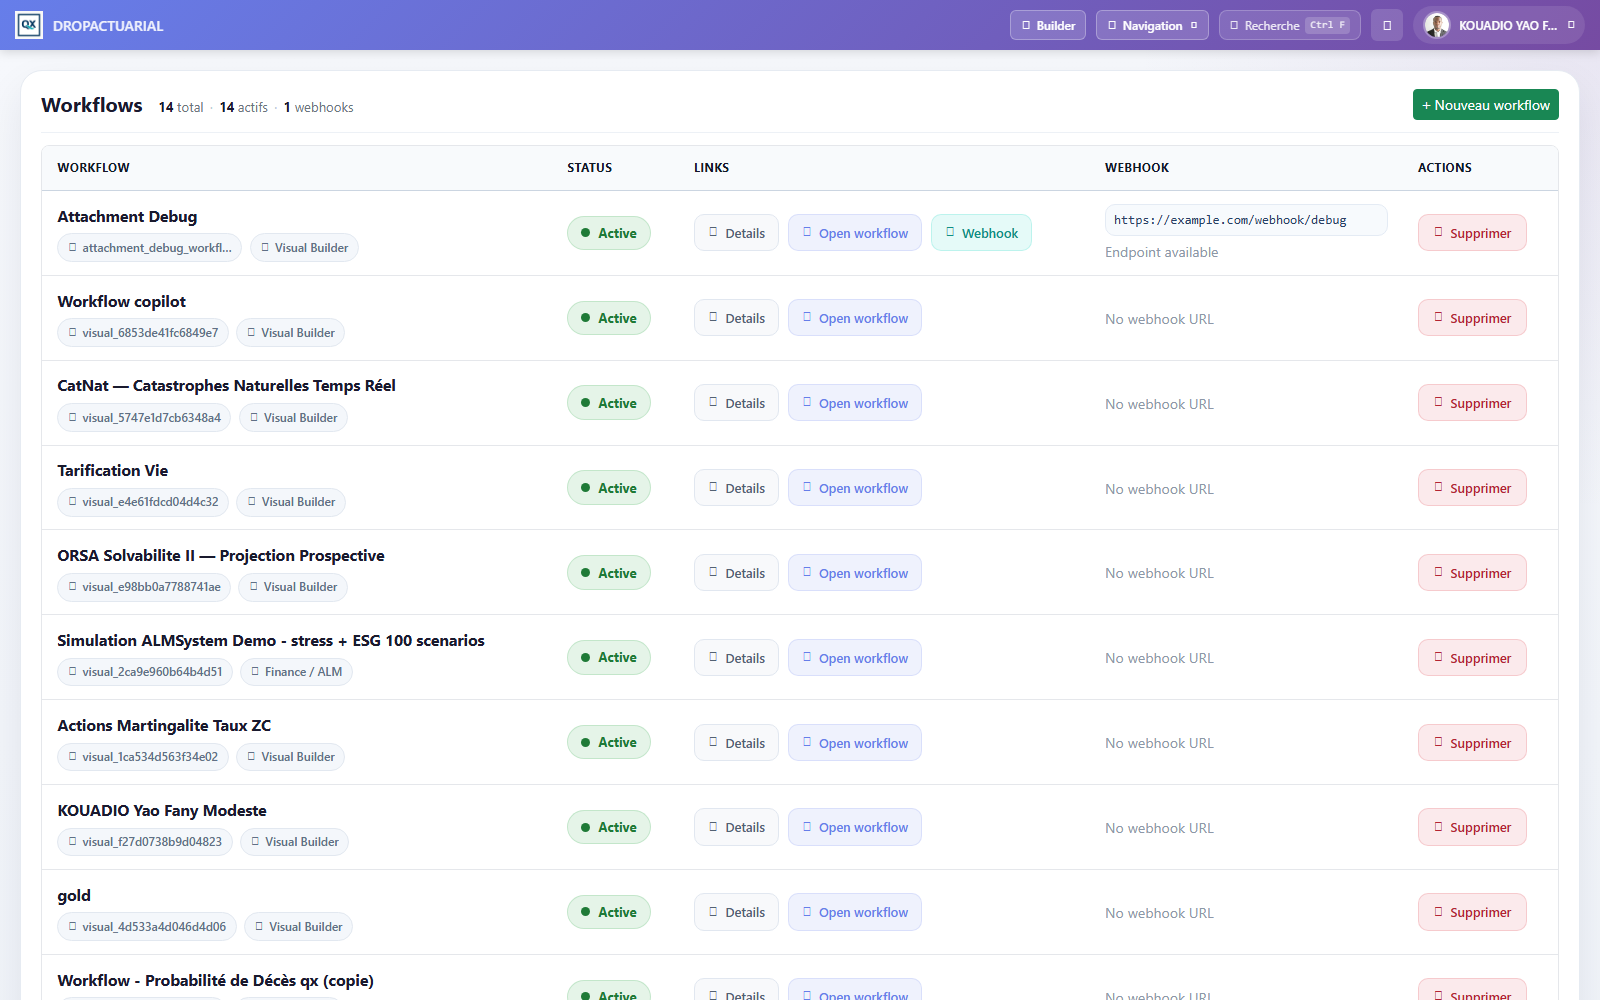Click the STATUS column header
Screen dimensions: 1600x1000
click(590, 168)
